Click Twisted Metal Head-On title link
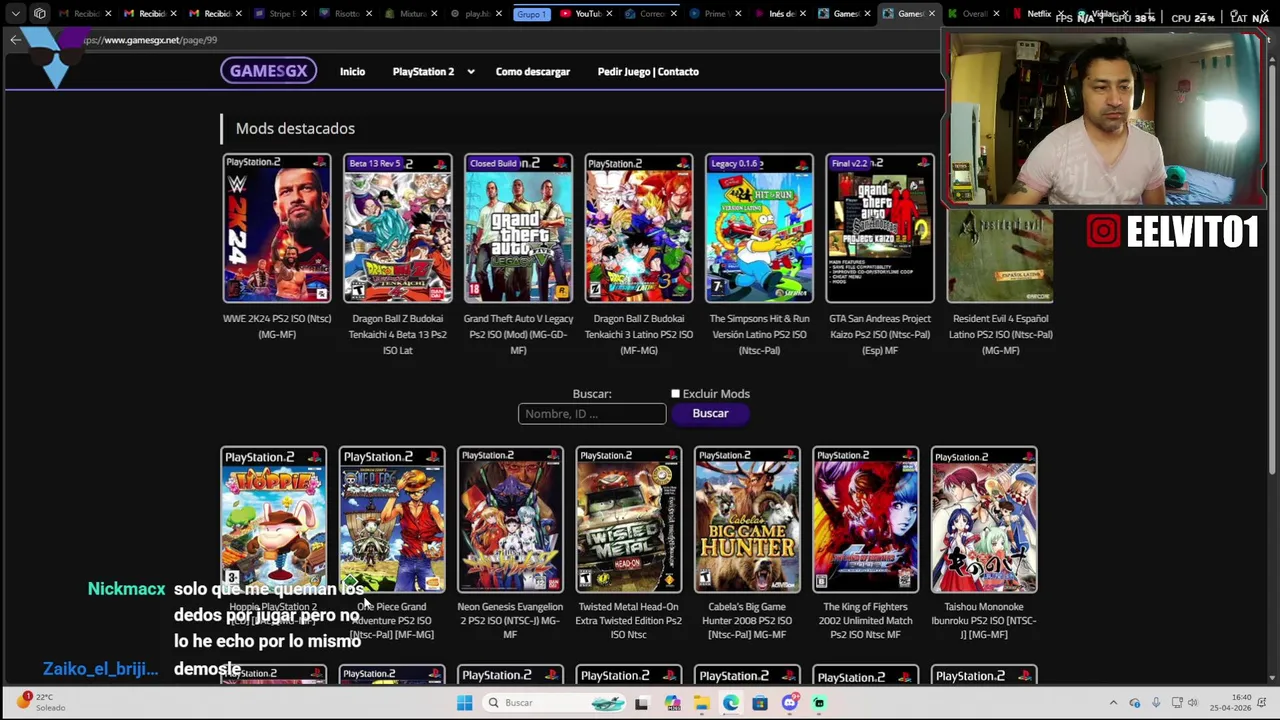 [629, 621]
